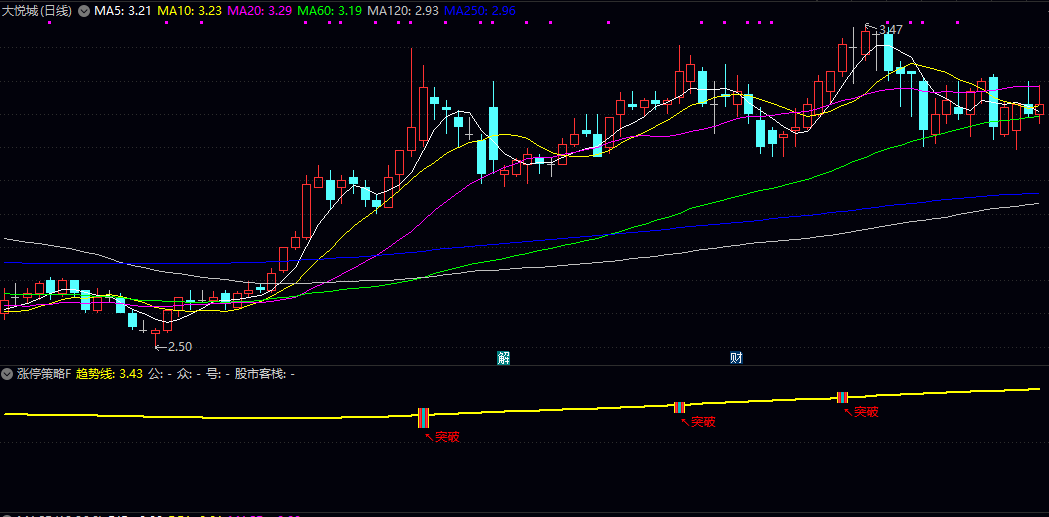
Task: Select the MA5: 3.21 indicator label
Action: click(x=122, y=10)
